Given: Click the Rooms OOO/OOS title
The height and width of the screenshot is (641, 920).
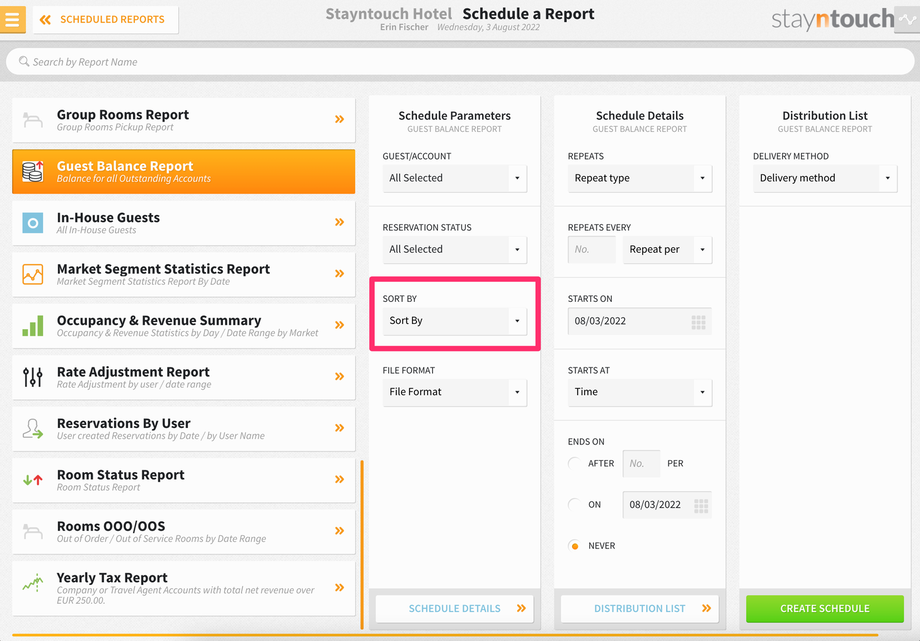Looking at the screenshot, I should [111, 526].
